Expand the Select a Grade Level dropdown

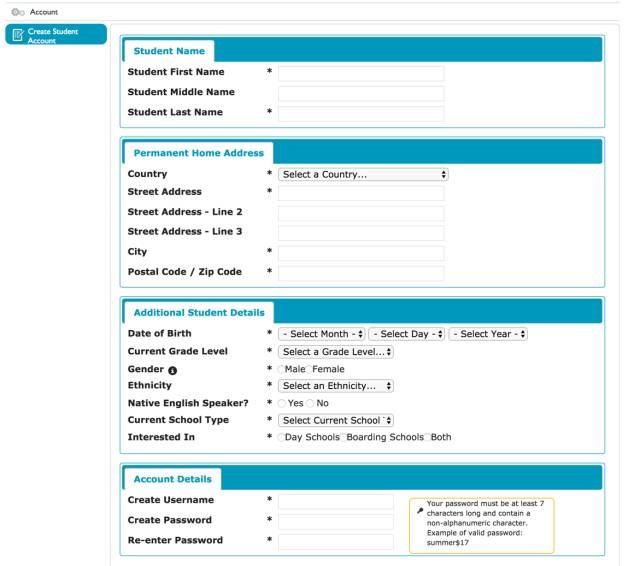pyautogui.click(x=336, y=352)
